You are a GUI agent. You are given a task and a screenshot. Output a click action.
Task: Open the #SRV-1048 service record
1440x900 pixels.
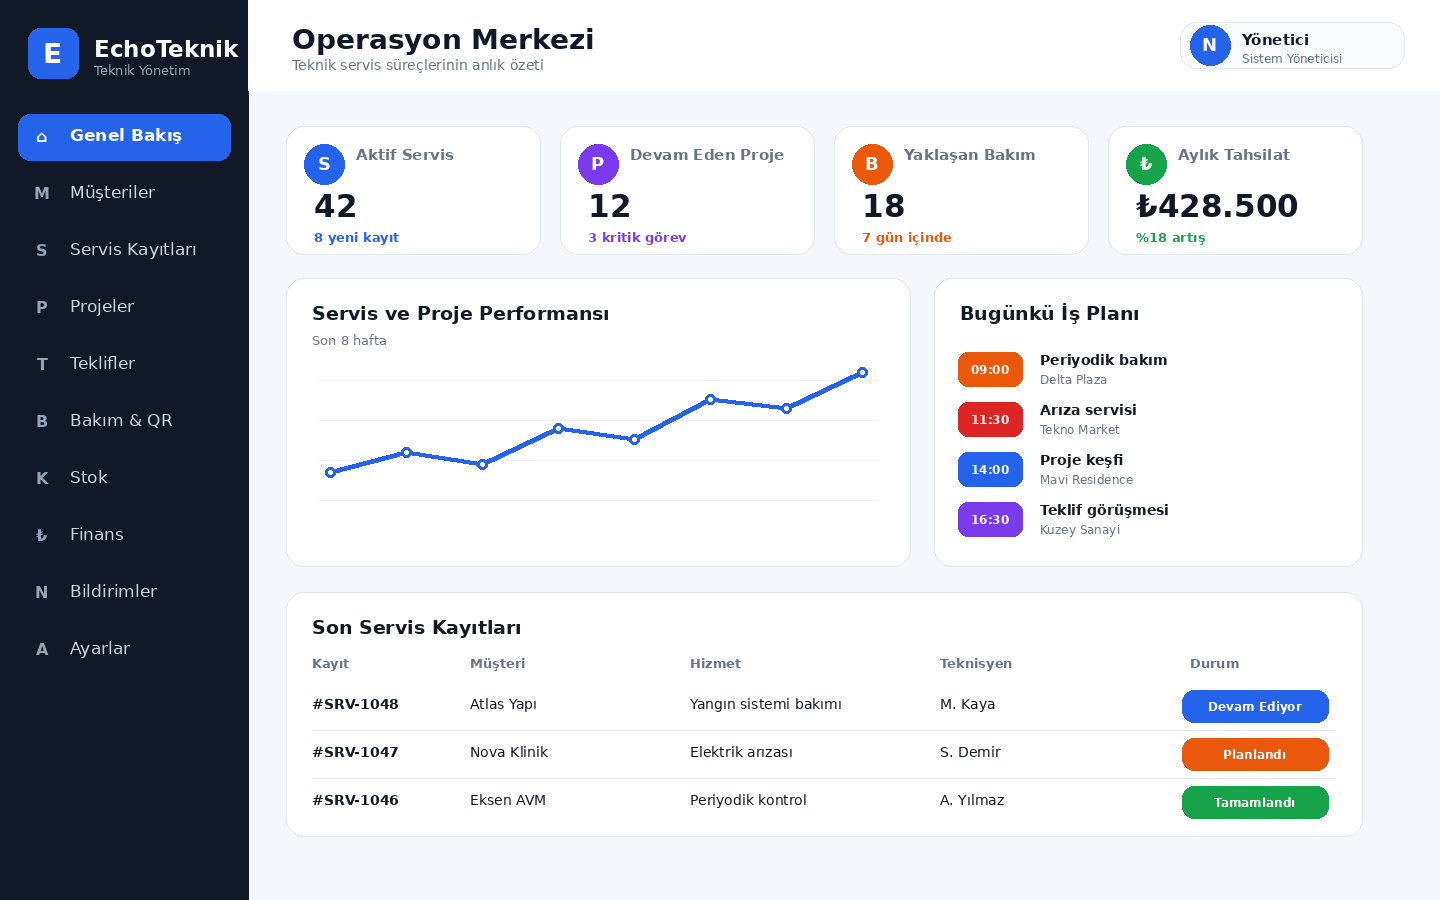click(355, 704)
